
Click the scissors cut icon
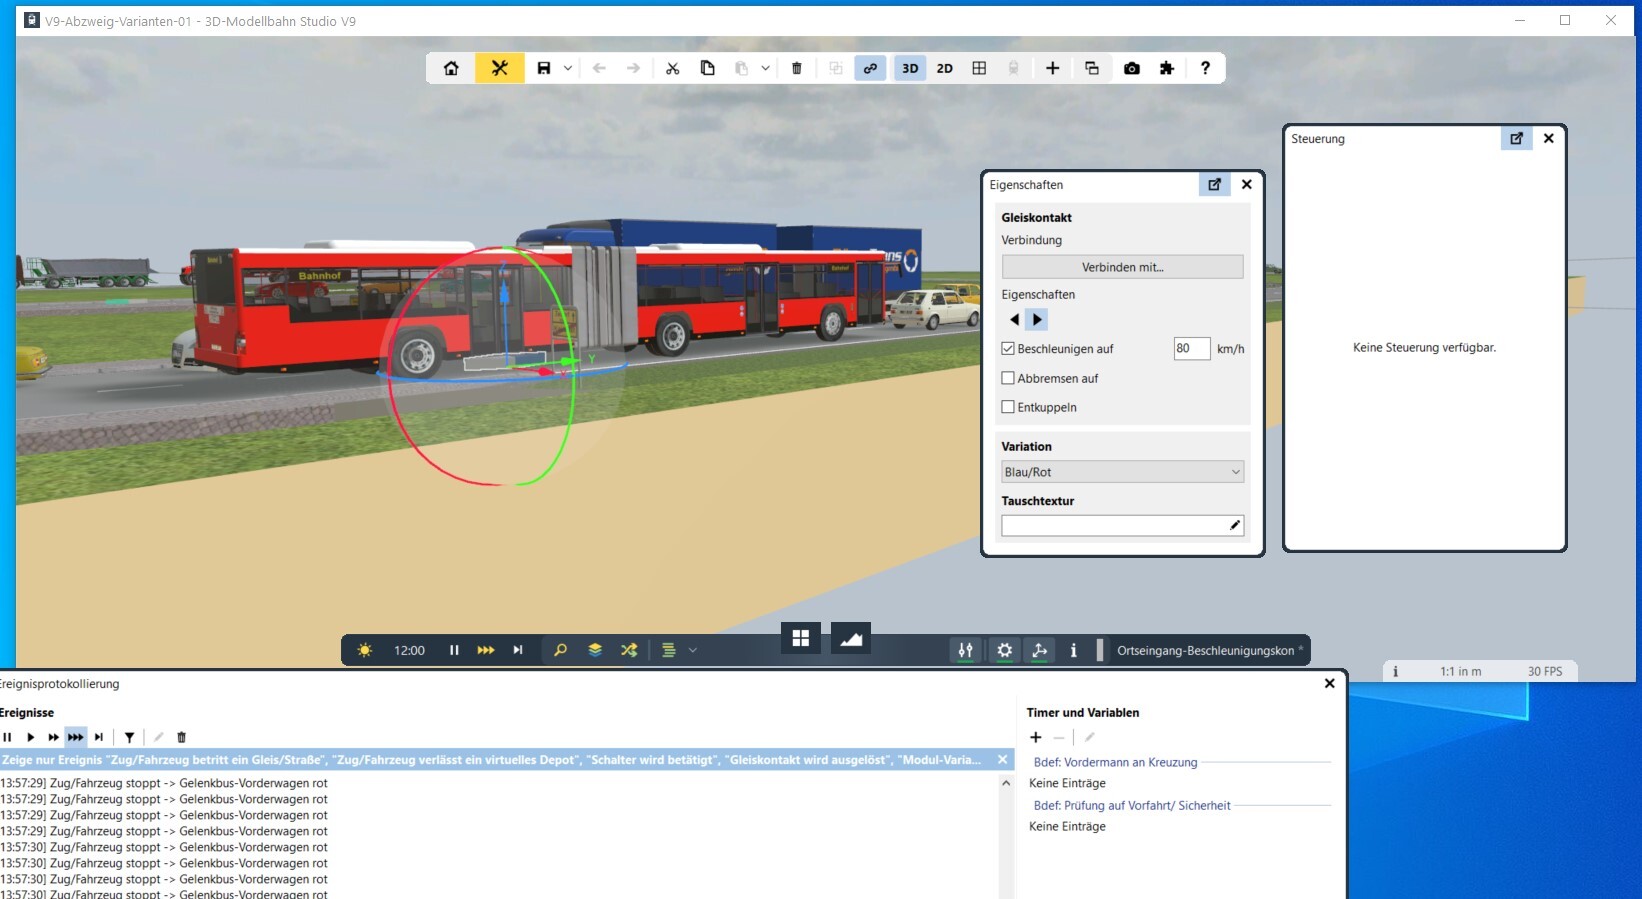[672, 68]
